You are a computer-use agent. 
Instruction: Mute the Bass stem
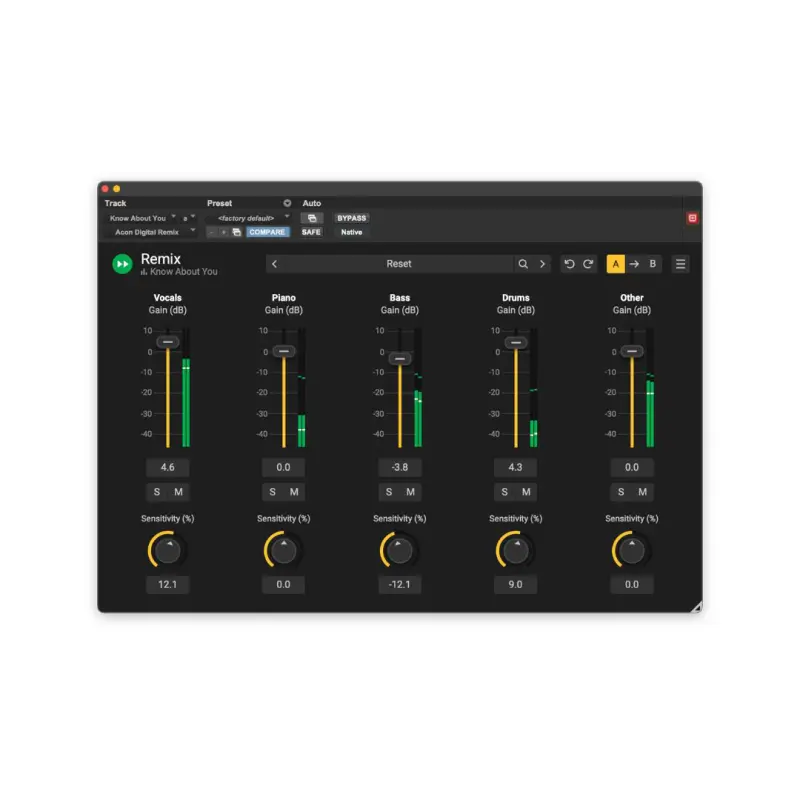(x=410, y=492)
